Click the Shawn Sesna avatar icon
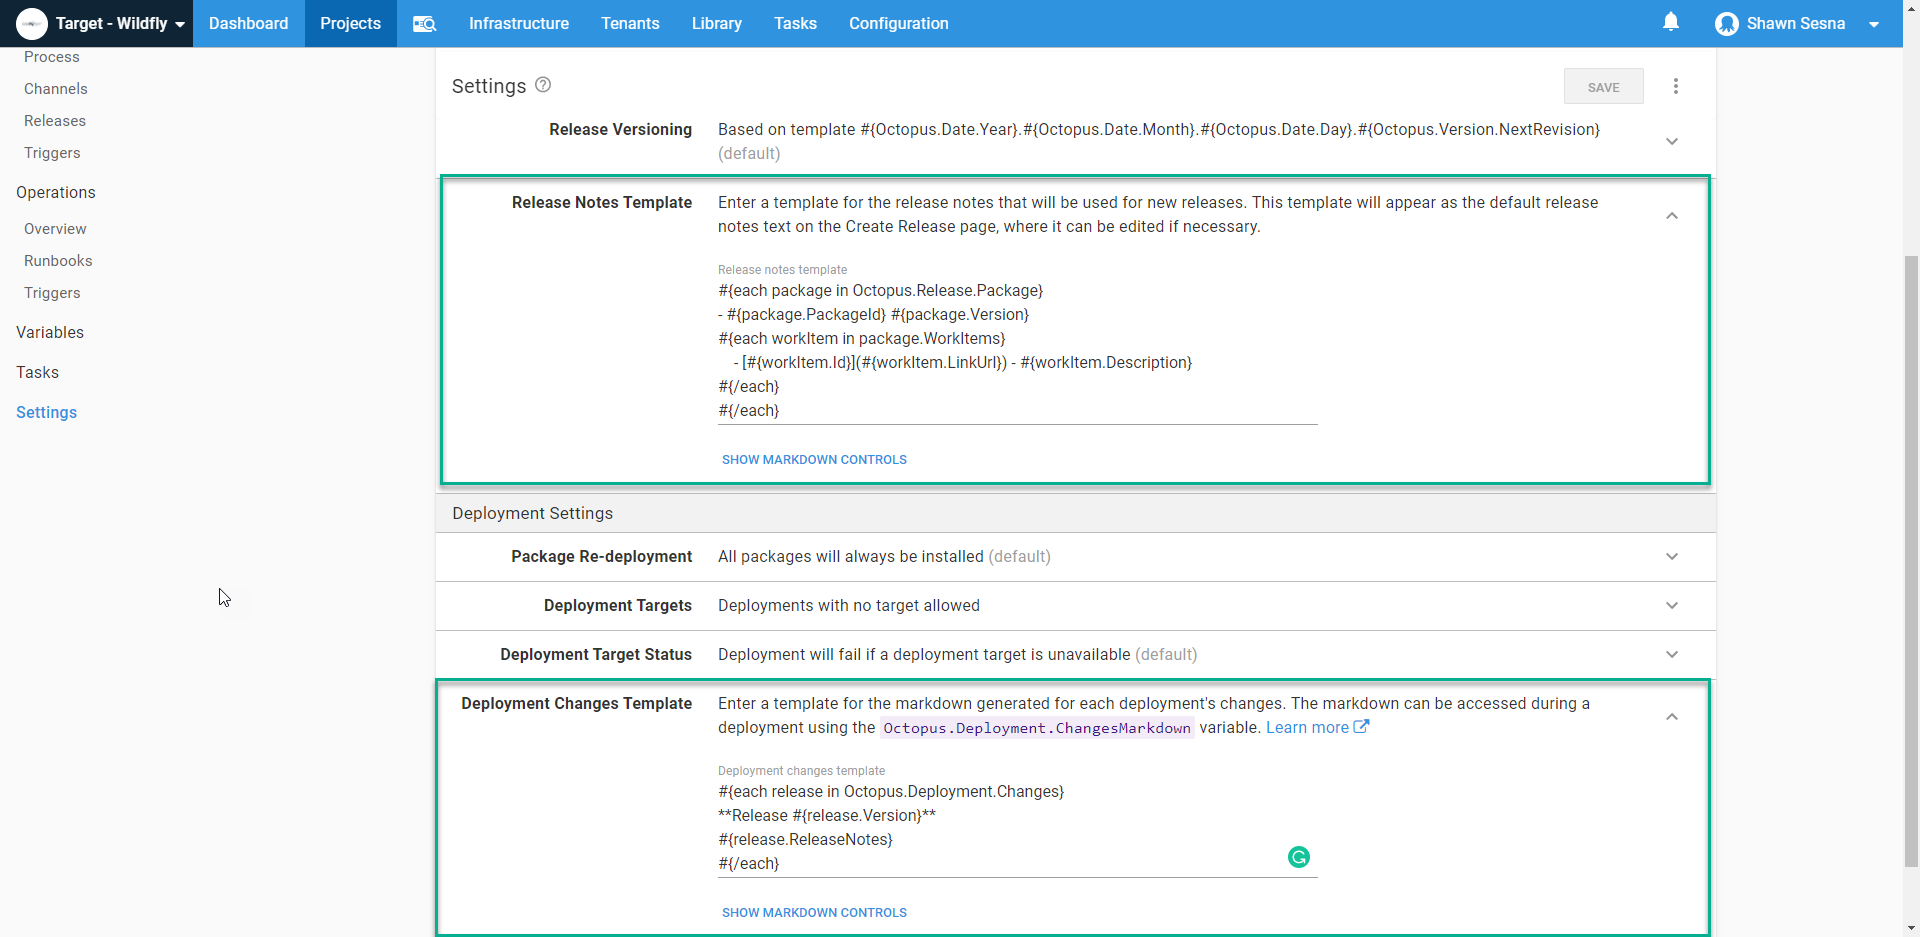The image size is (1920, 937). pos(1727,23)
